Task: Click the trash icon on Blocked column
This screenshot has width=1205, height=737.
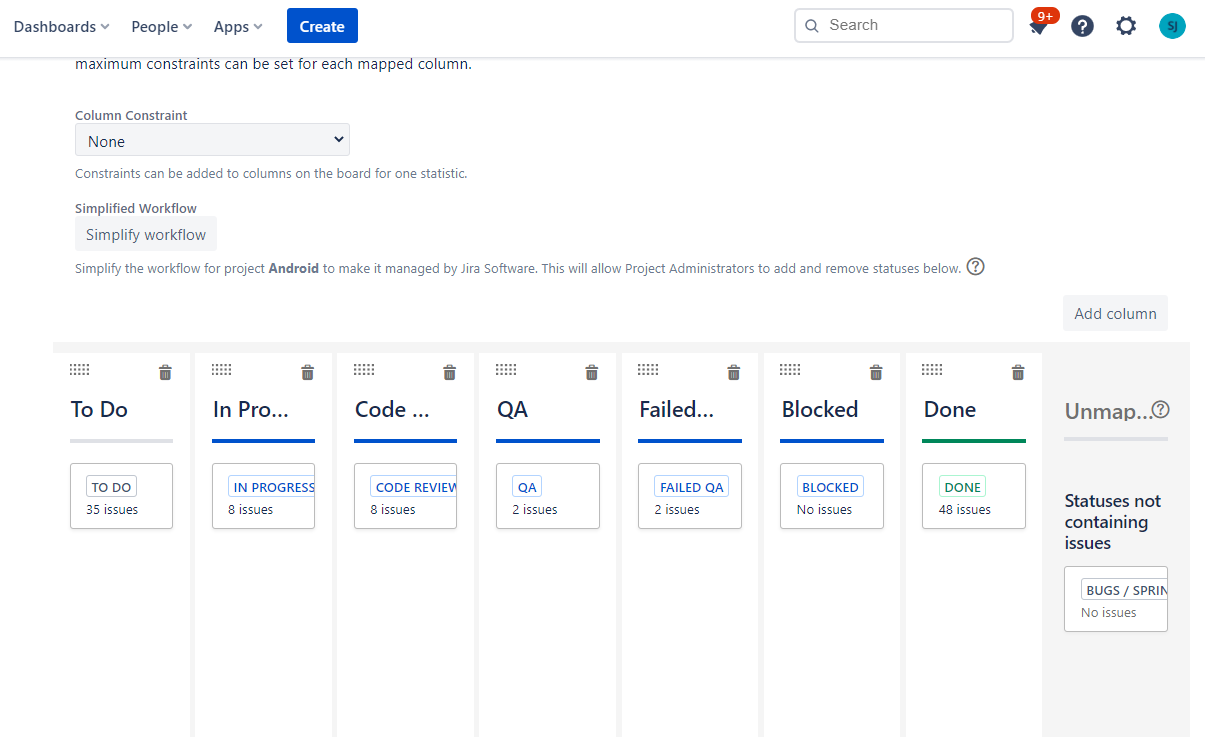Action: pos(876,373)
